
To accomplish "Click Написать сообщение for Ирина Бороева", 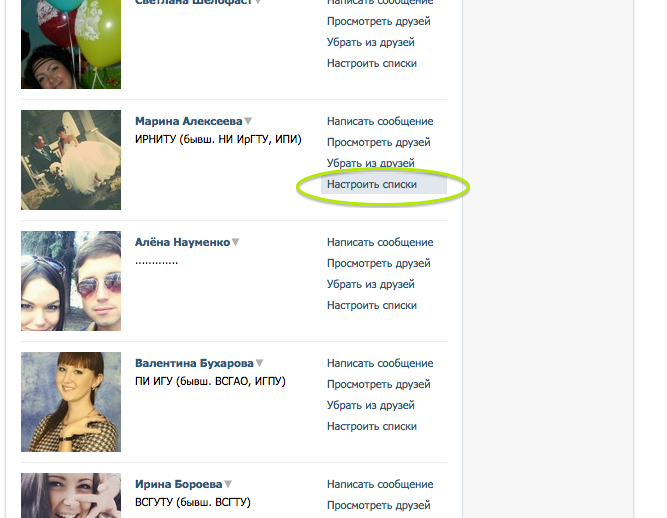I will 380,484.
